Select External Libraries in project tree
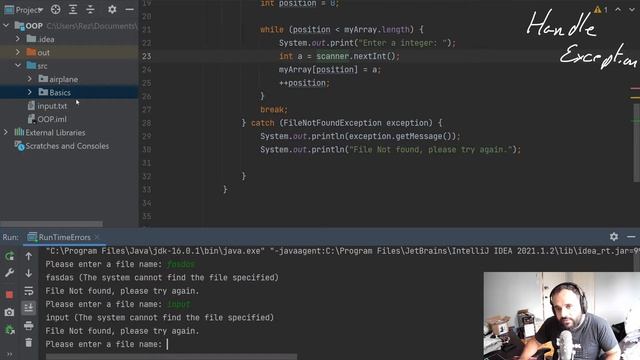Viewport: 640px width, 360px height. click(x=69, y=132)
